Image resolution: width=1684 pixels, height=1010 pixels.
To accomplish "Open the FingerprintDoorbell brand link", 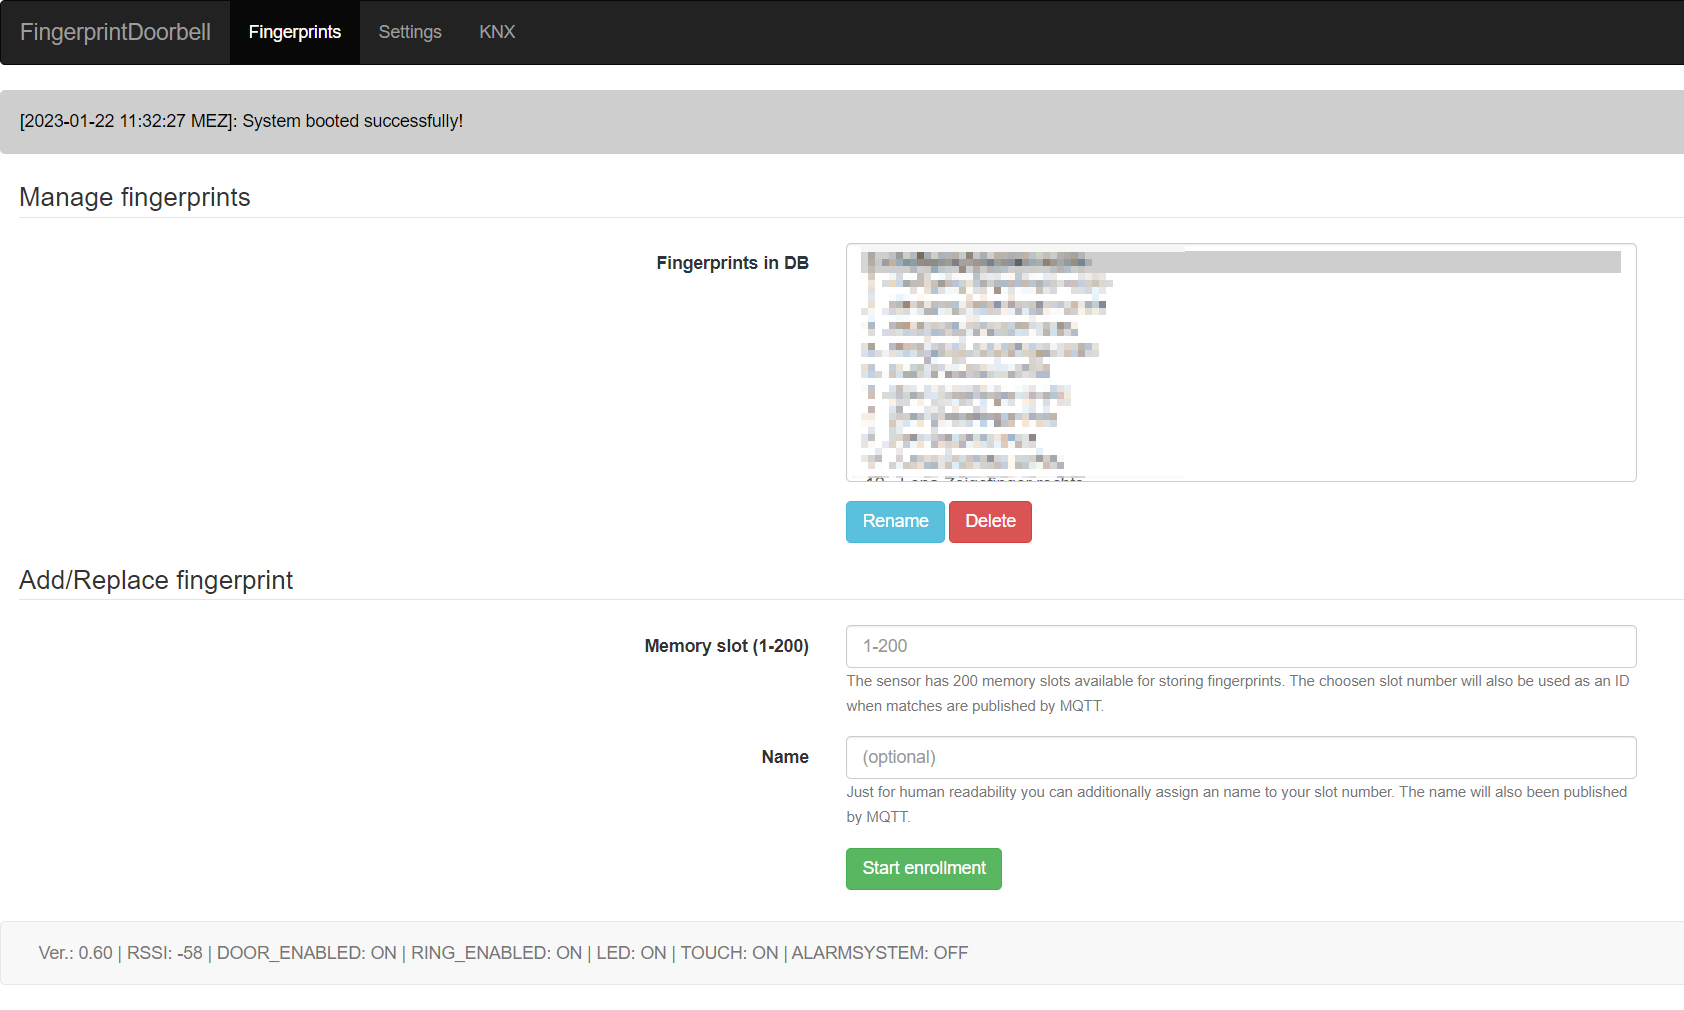I will click(x=115, y=32).
